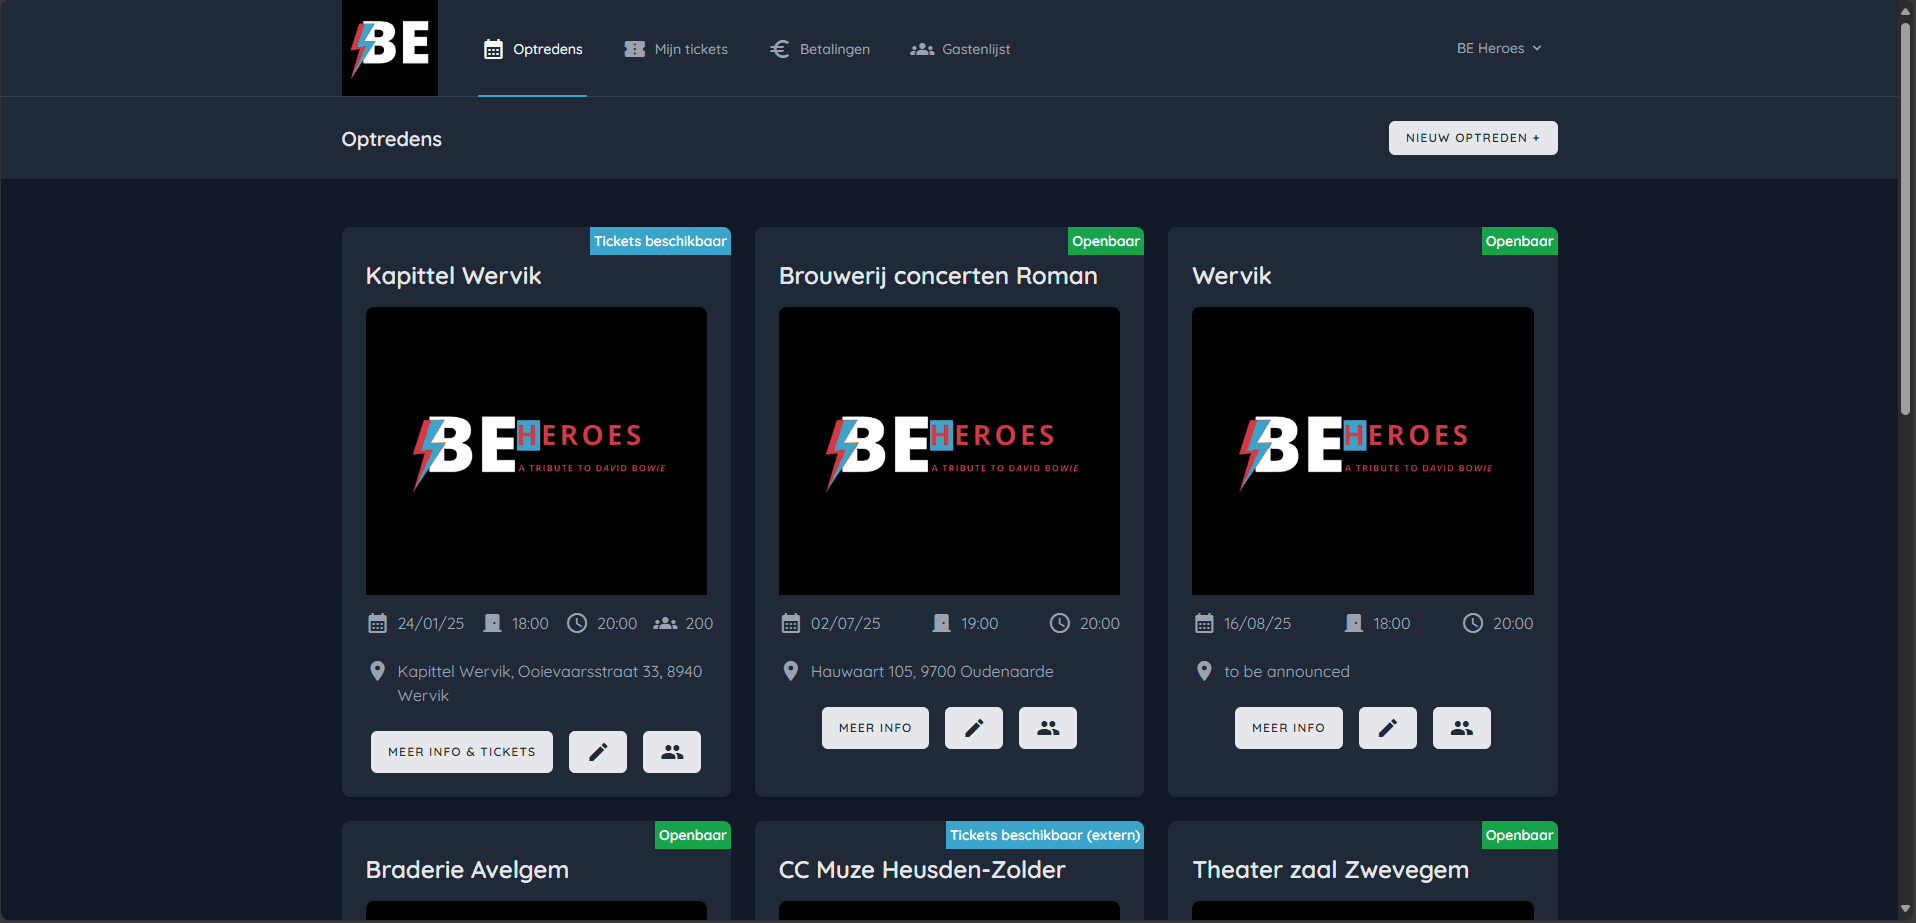Viewport: 1916px width, 923px height.
Task: Click the calendar icon showing 24/01/25
Action: [x=377, y=622]
